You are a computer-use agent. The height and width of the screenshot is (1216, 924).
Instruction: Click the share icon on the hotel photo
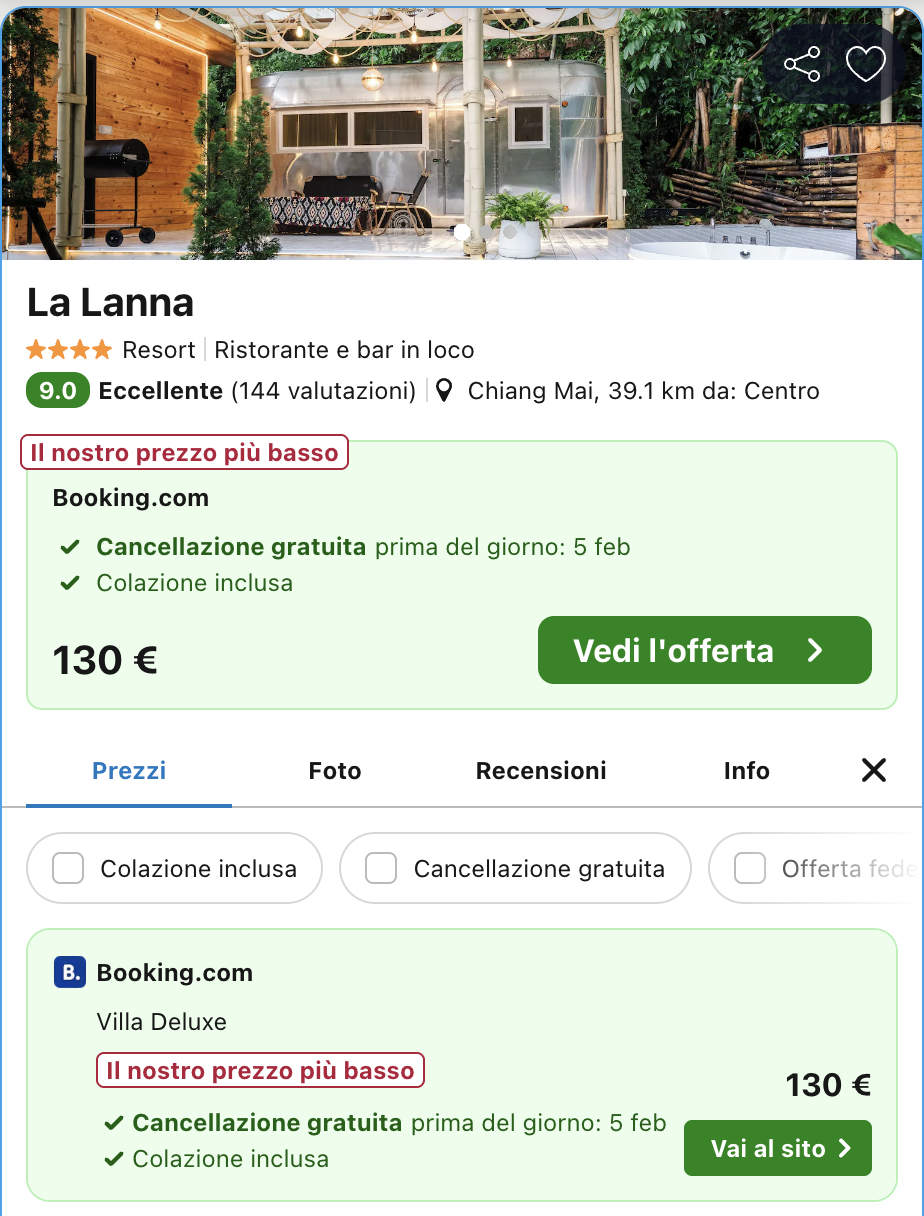coord(803,64)
